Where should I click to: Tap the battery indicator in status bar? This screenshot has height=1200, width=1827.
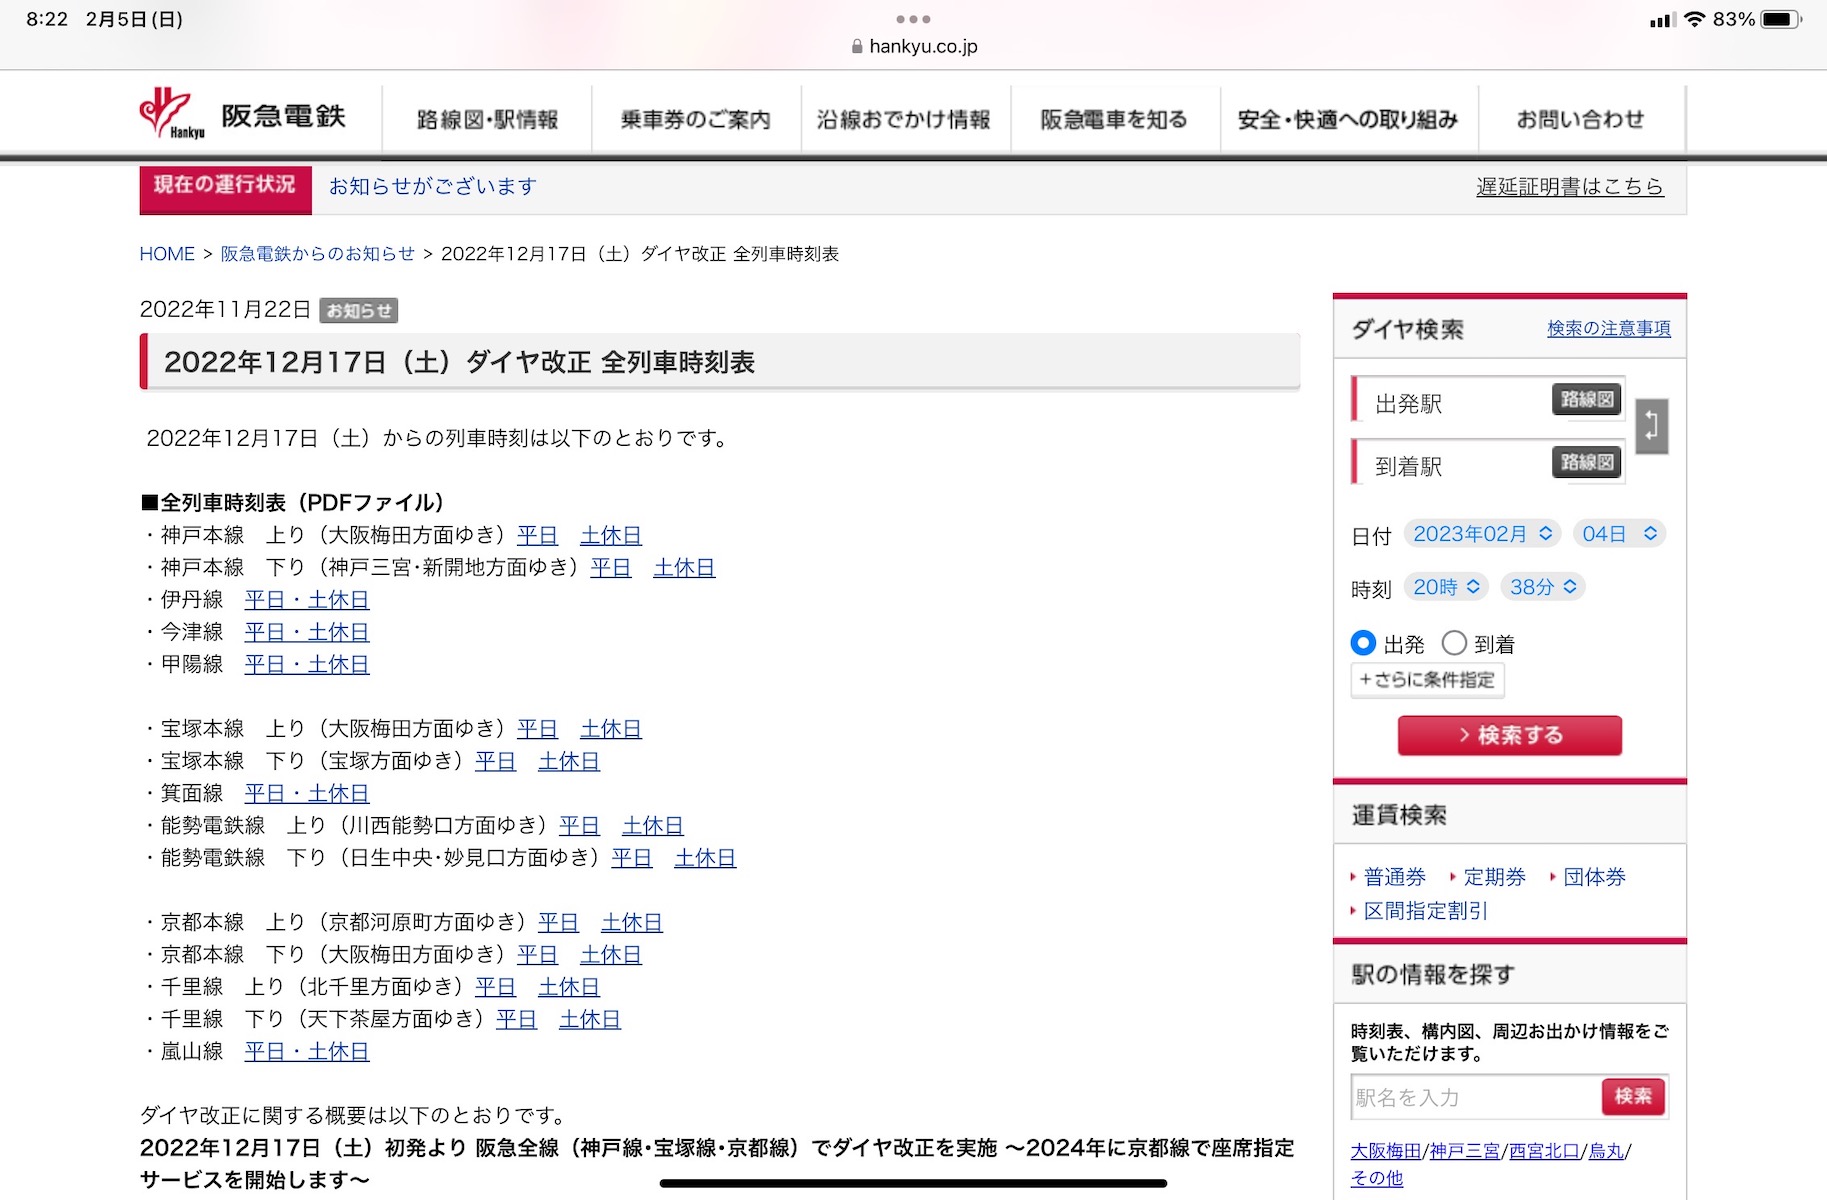[x=1781, y=19]
